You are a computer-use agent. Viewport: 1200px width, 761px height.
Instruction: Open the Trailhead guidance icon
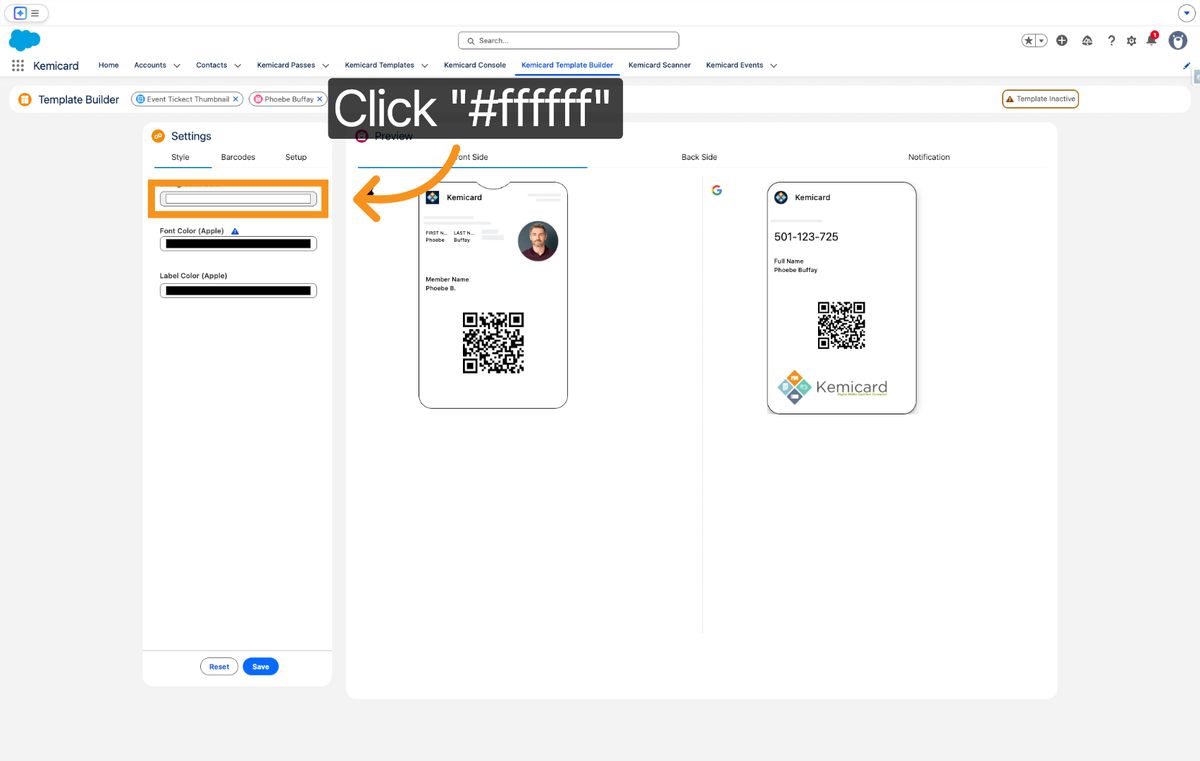(1087, 40)
